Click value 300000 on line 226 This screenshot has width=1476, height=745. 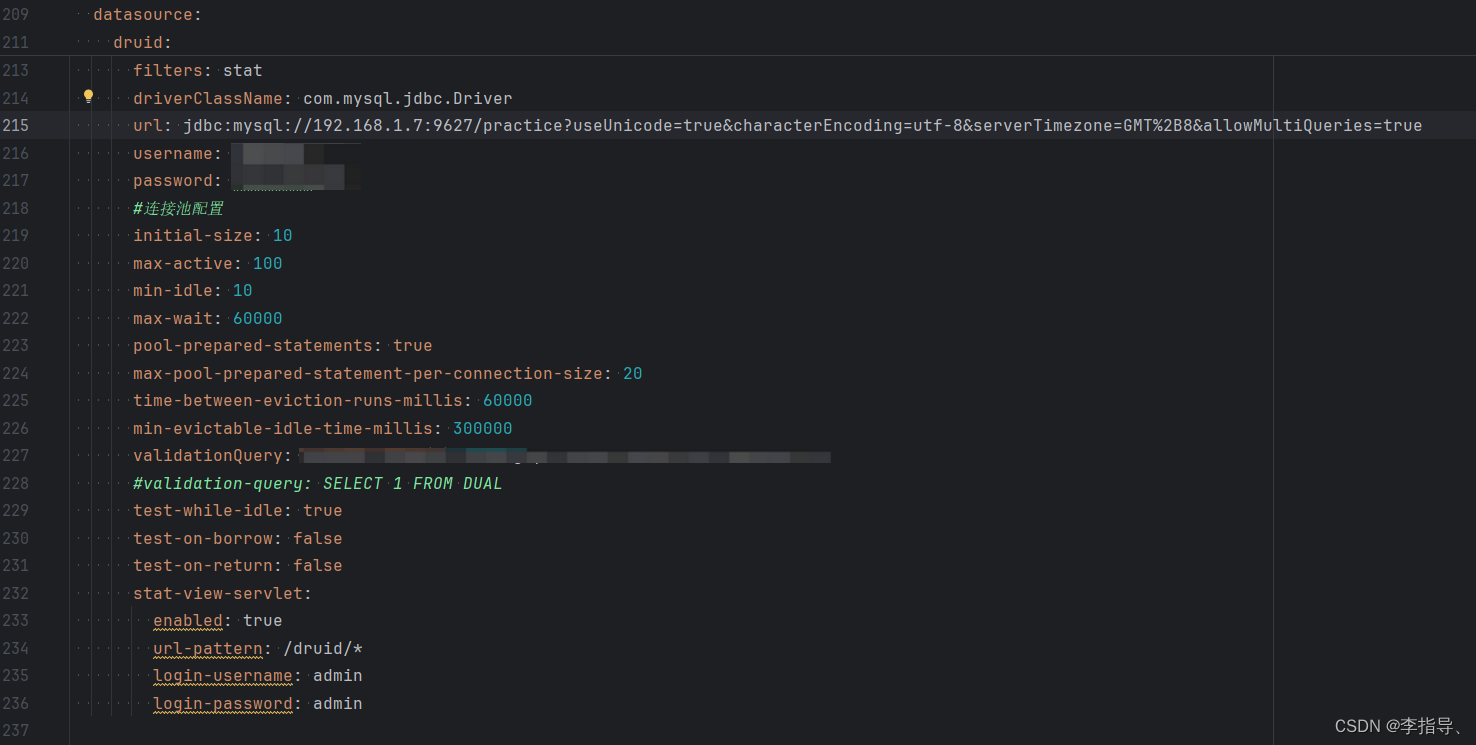point(483,428)
